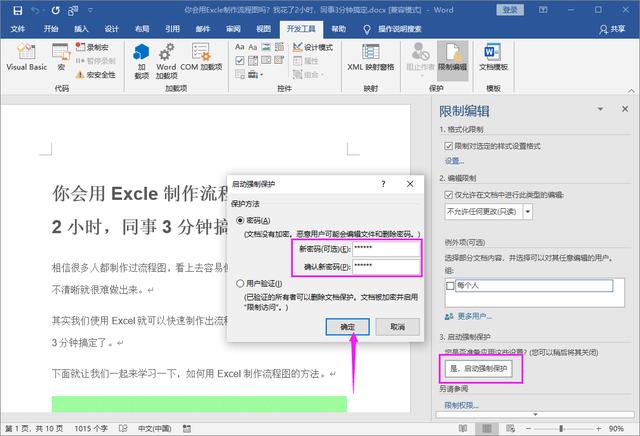
Task: Click 是，启动强制保护 button
Action: 478,369
